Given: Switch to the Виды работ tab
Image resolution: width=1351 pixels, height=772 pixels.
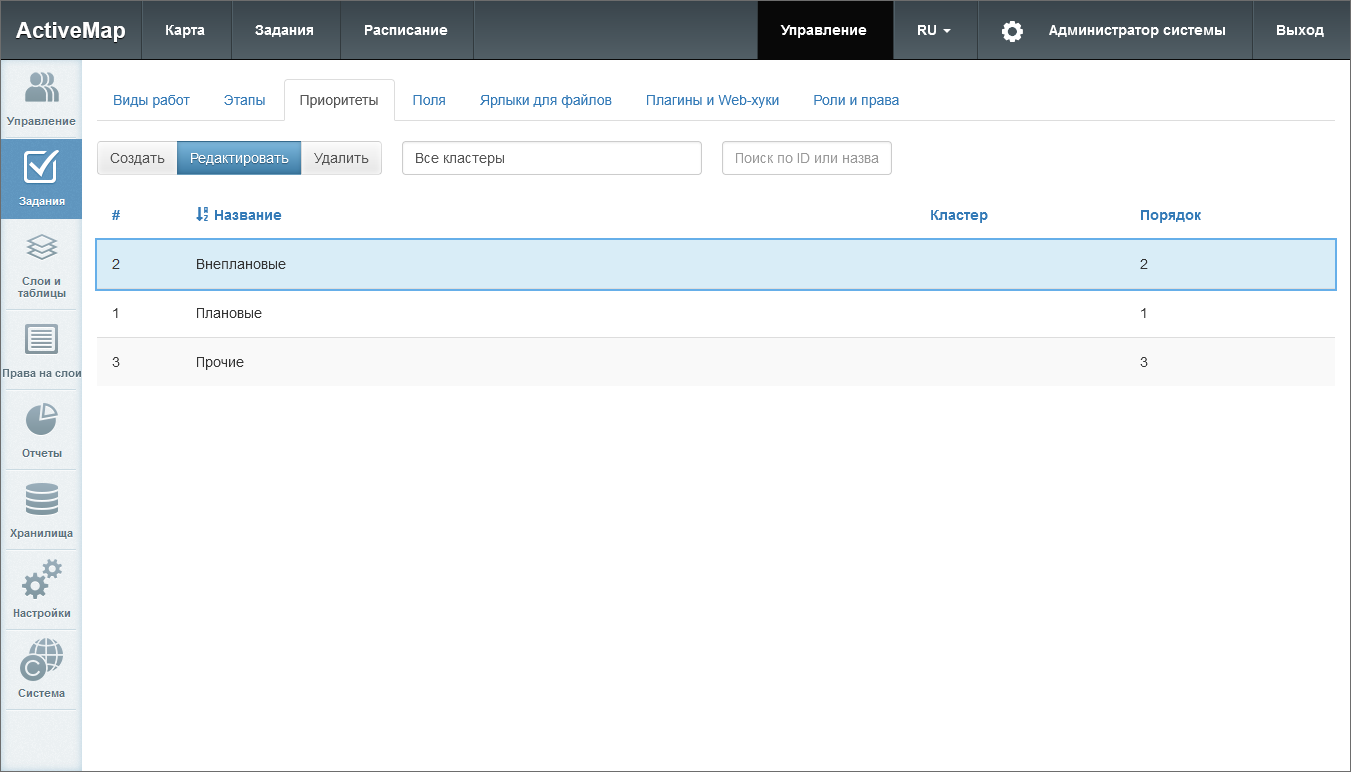Looking at the screenshot, I should point(151,100).
